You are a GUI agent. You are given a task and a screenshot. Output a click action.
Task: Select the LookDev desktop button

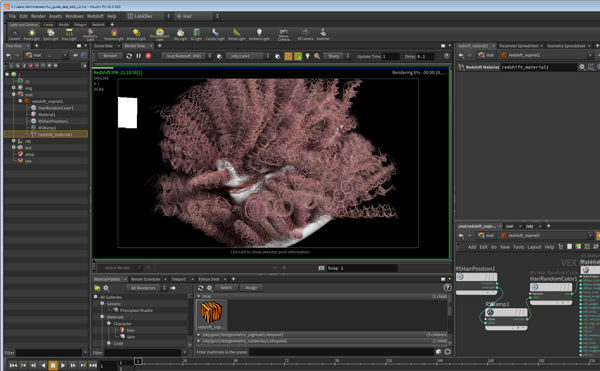tap(145, 16)
